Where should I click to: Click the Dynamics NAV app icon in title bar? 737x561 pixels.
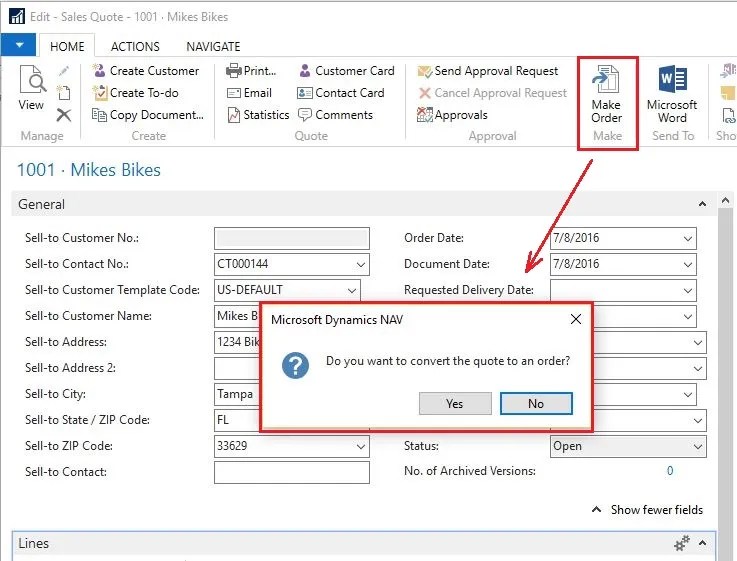point(17,16)
